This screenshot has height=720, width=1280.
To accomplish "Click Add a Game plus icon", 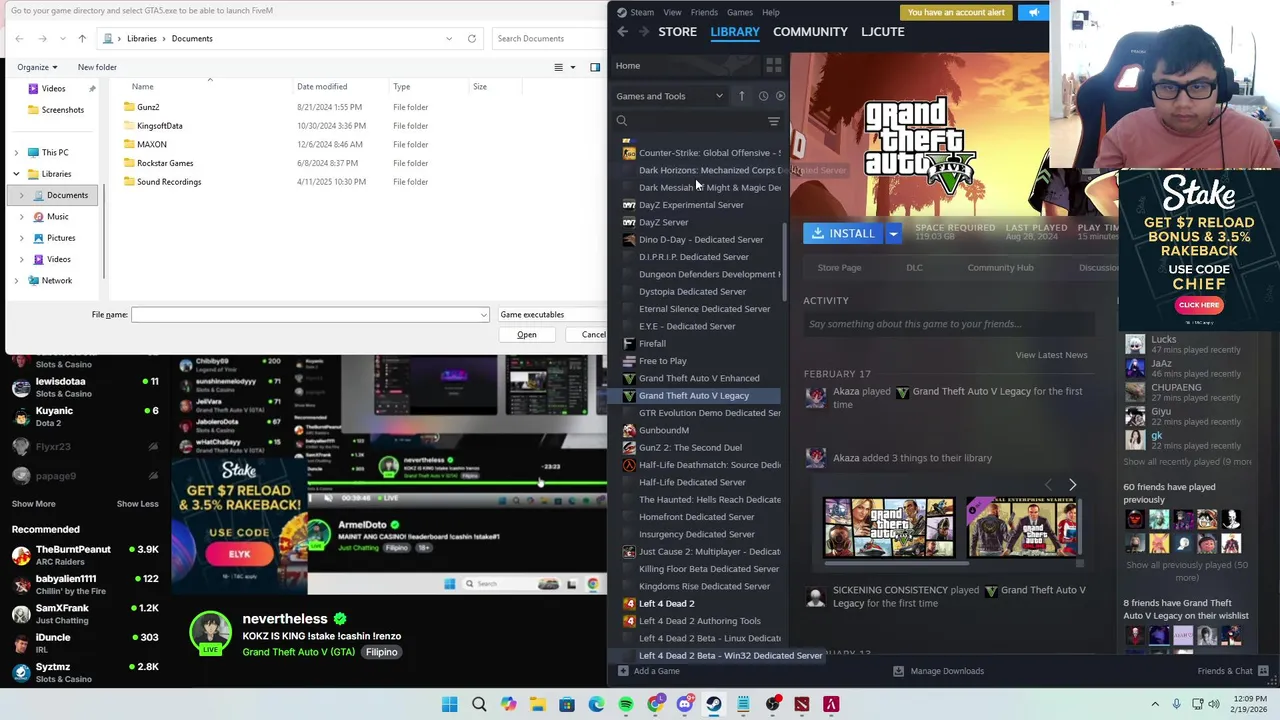I will click(621, 671).
